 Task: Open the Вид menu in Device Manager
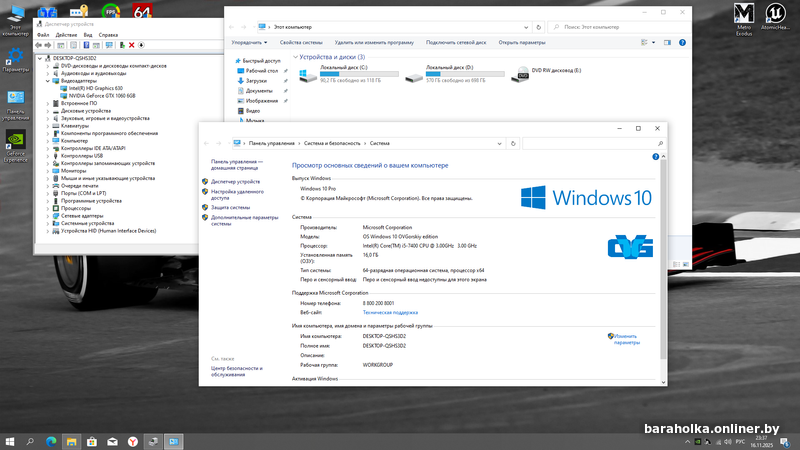(x=87, y=34)
